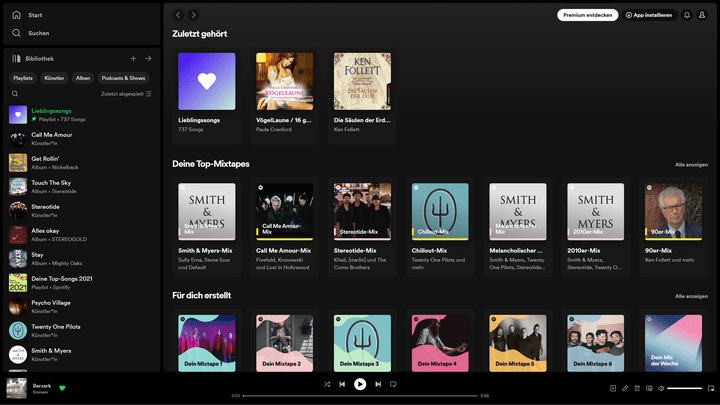Adjust the volume slider
Screen dimensions: 720x405
[x=684, y=387]
